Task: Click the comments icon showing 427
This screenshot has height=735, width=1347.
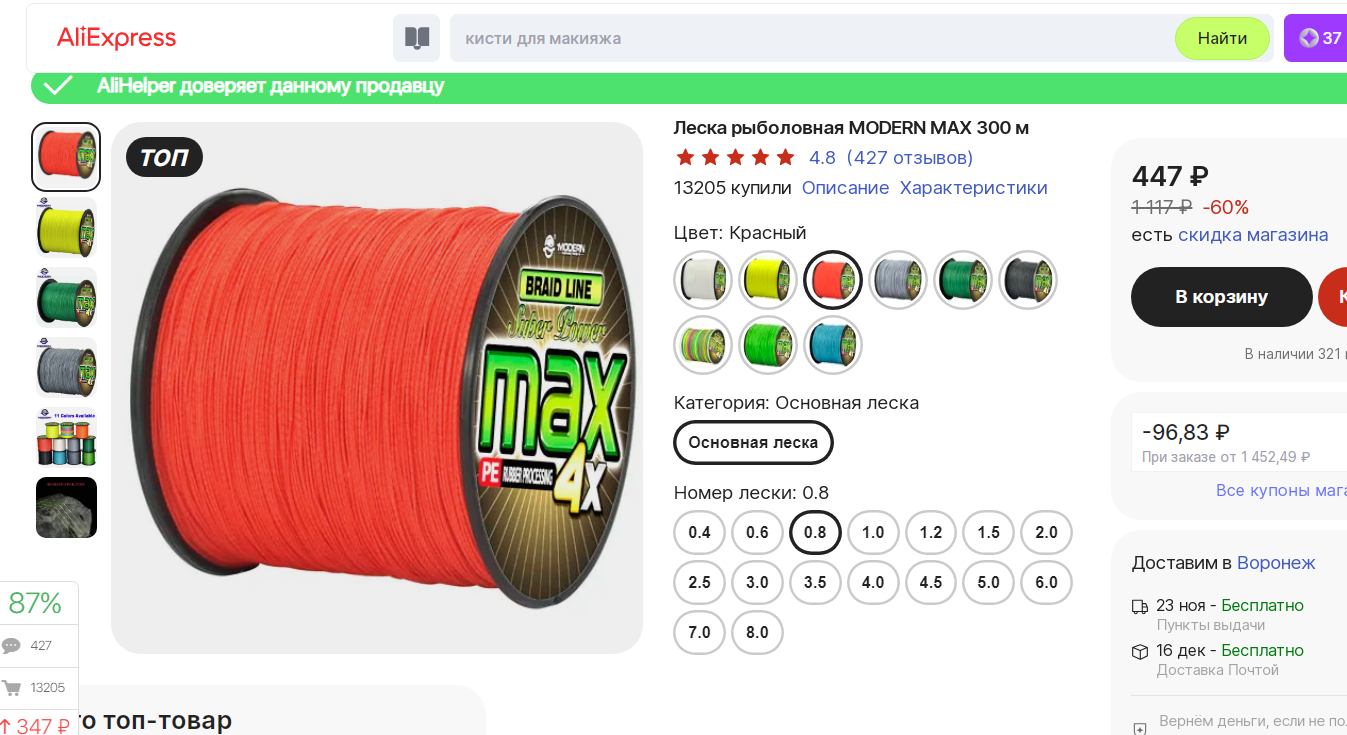Action: [x=11, y=646]
